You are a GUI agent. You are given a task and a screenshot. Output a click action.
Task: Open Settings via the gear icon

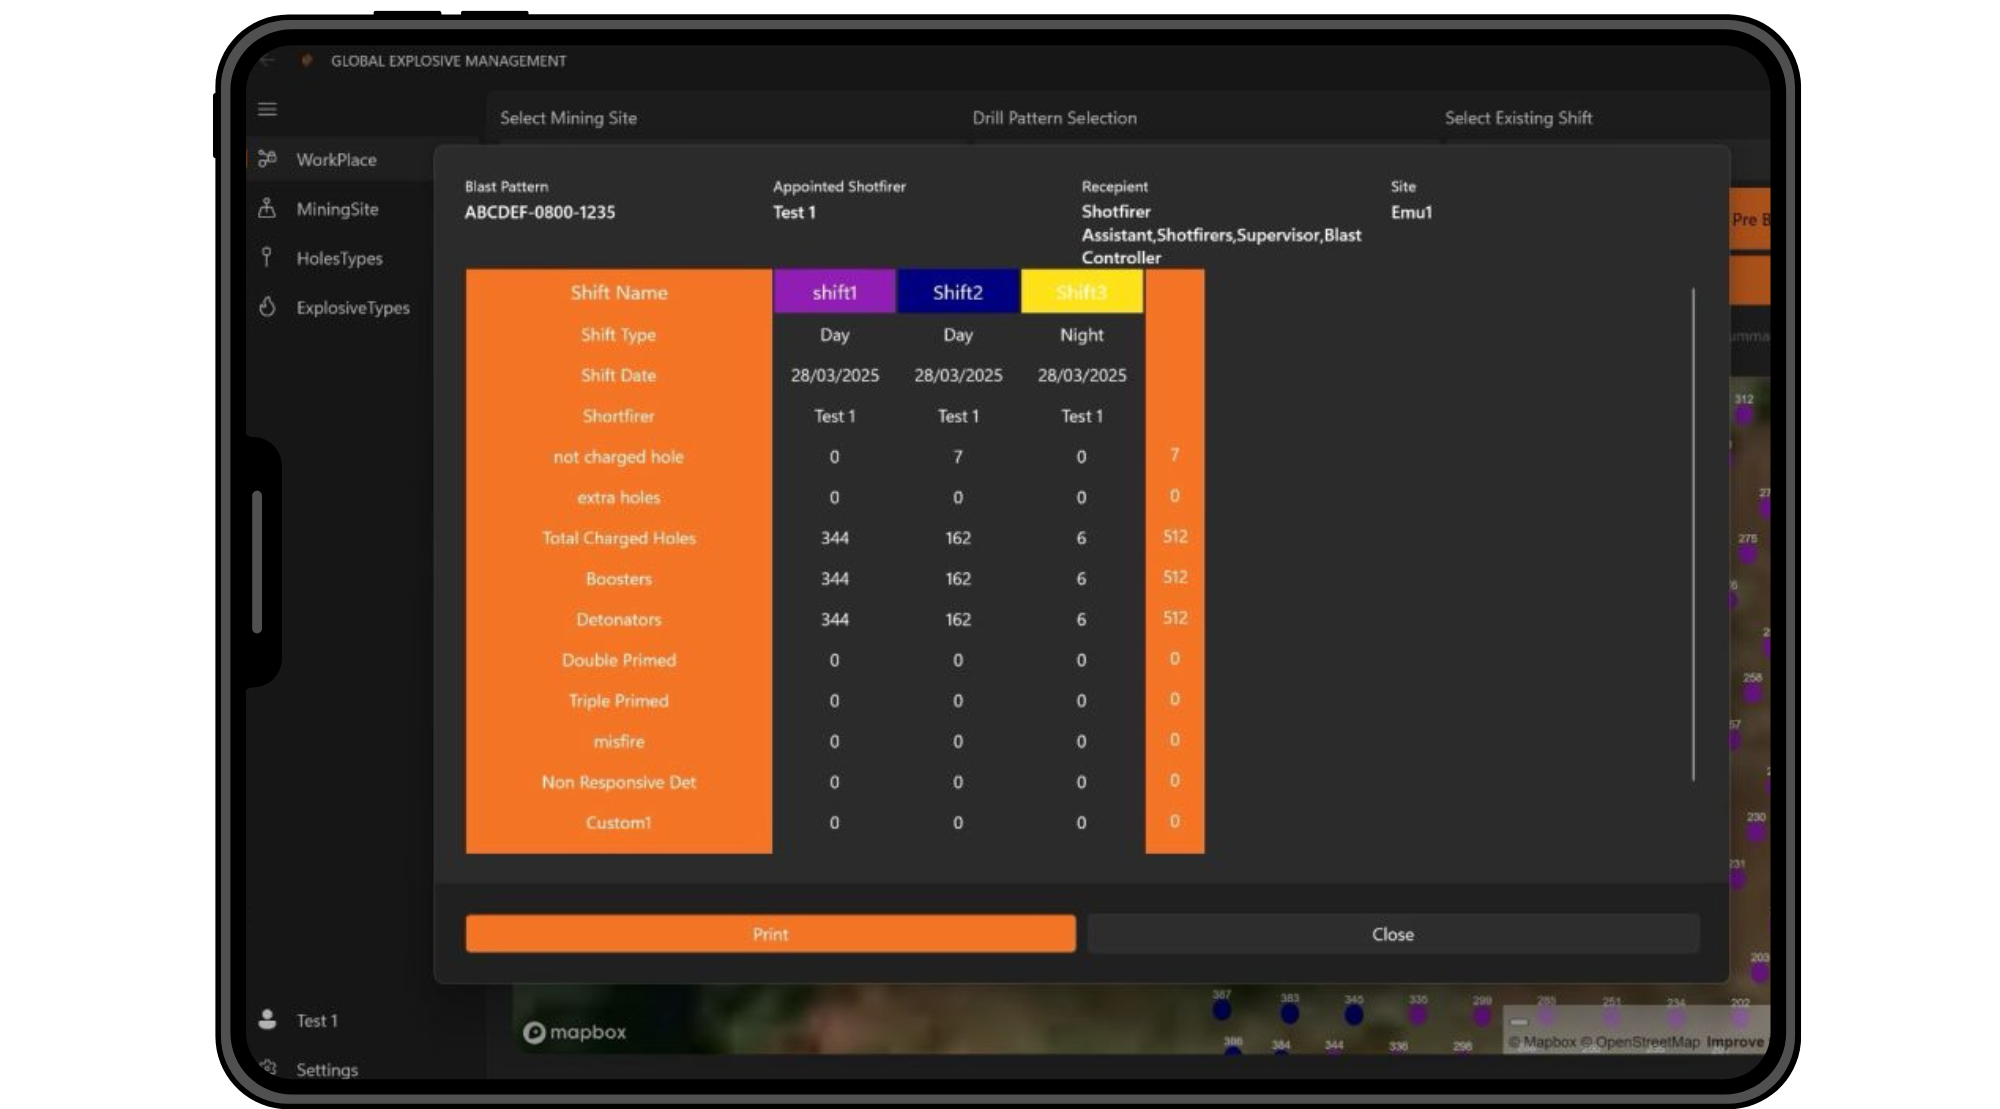(x=268, y=1066)
